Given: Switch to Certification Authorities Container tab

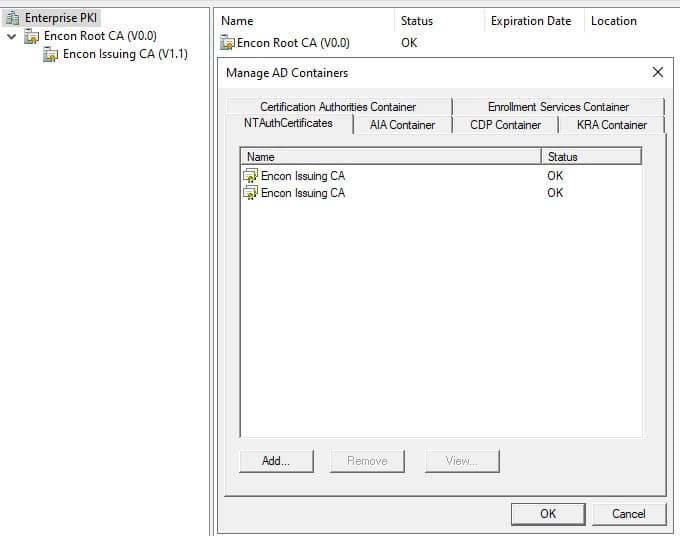Looking at the screenshot, I should pos(337,107).
